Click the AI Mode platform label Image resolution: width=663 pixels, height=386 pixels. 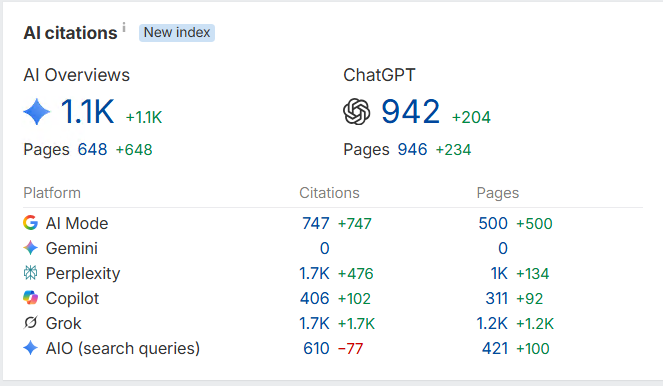pyautogui.click(x=77, y=223)
